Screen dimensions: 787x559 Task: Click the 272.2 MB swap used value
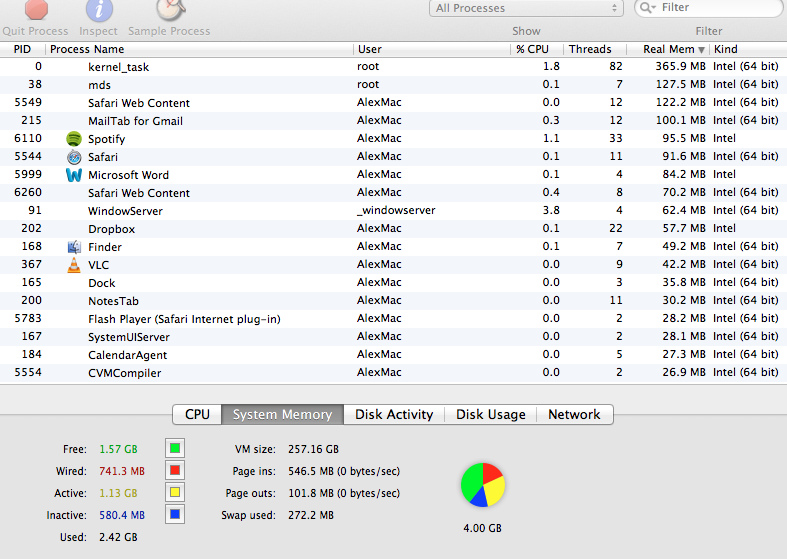[x=311, y=515]
